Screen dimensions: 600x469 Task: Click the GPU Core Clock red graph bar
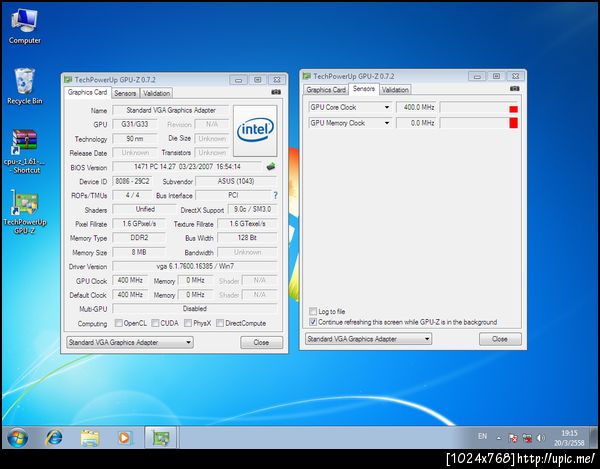[514, 109]
